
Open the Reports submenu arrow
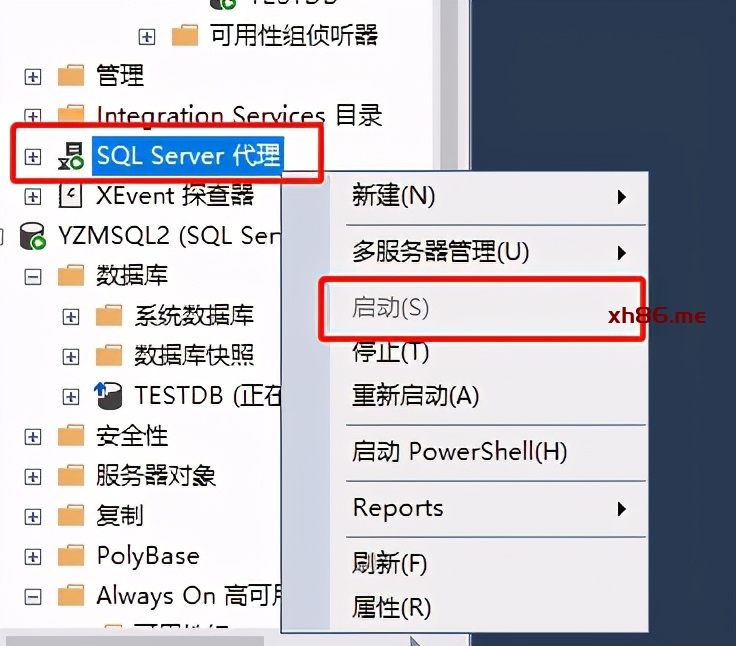(621, 508)
